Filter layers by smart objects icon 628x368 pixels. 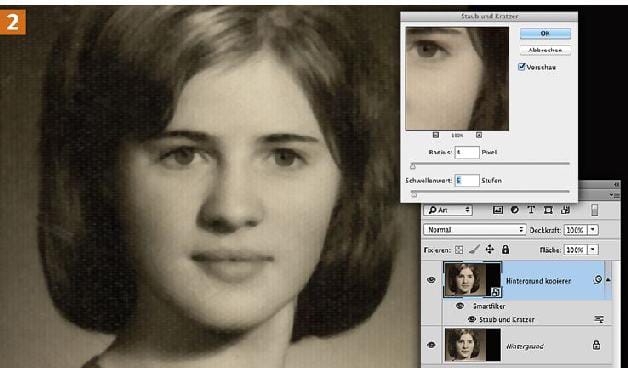coord(565,210)
